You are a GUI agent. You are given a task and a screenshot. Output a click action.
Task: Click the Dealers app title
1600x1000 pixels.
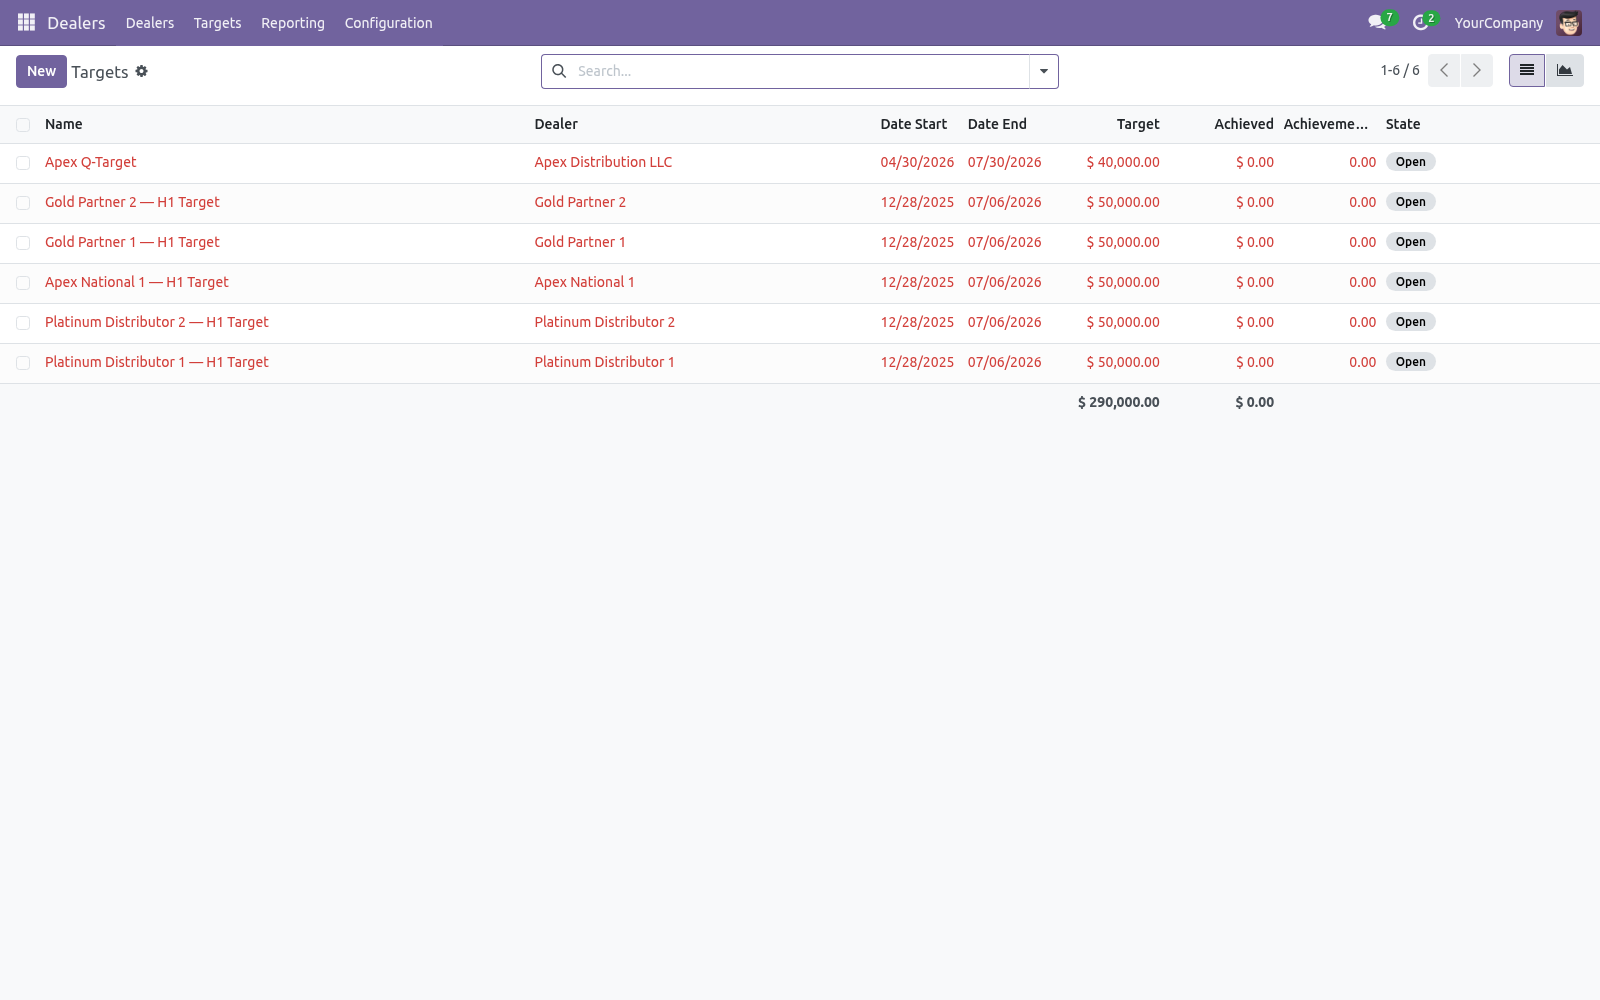pos(76,23)
